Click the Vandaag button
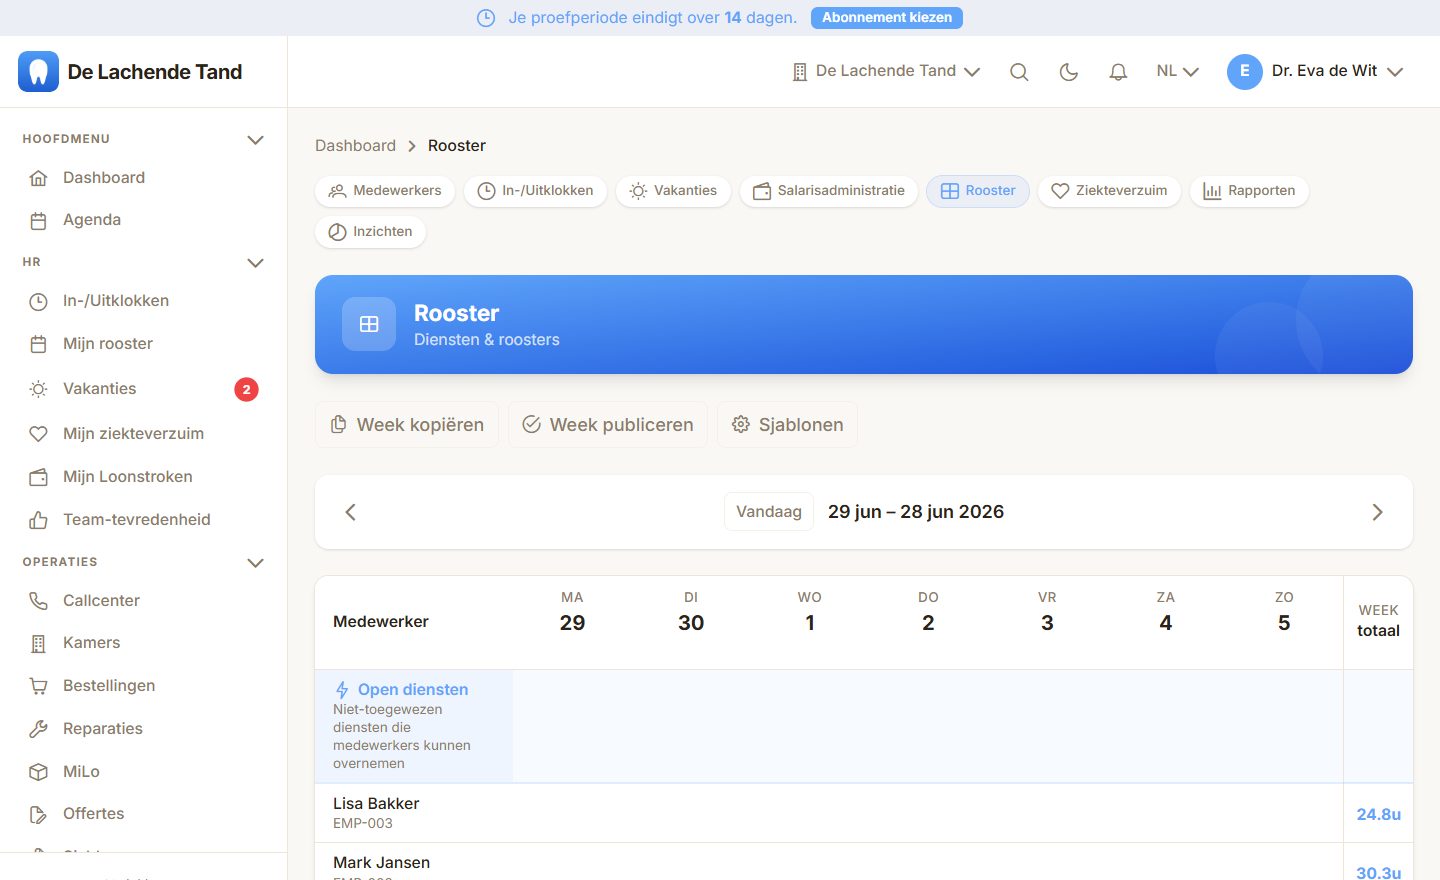Viewport: 1440px width, 880px height. point(769,512)
